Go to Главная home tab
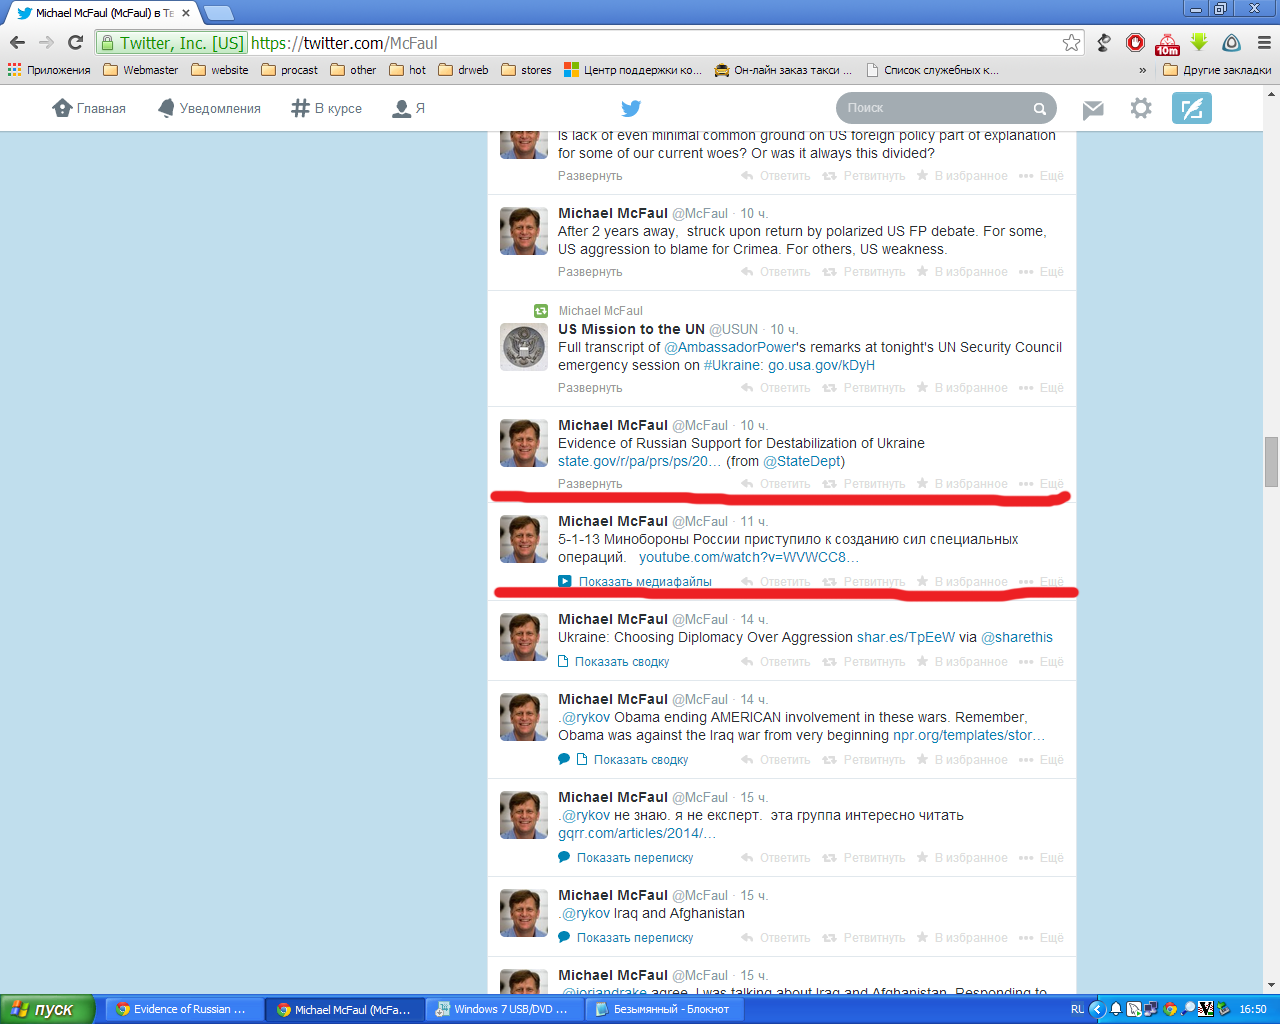This screenshot has height=1024, width=1280. 89,108
